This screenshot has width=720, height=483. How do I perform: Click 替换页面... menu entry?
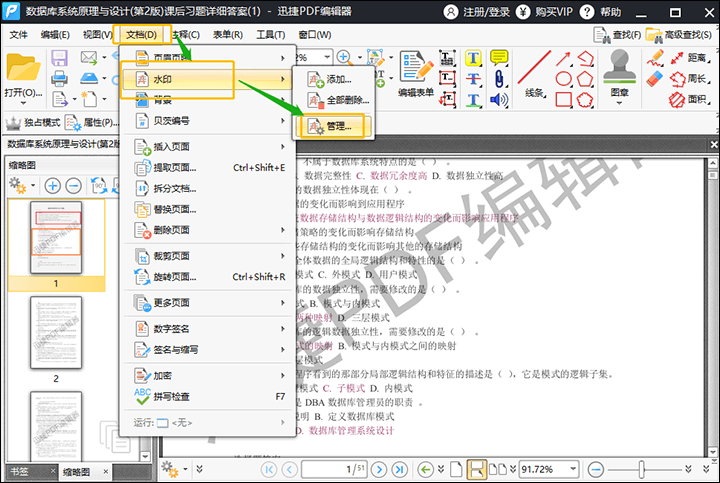point(207,209)
